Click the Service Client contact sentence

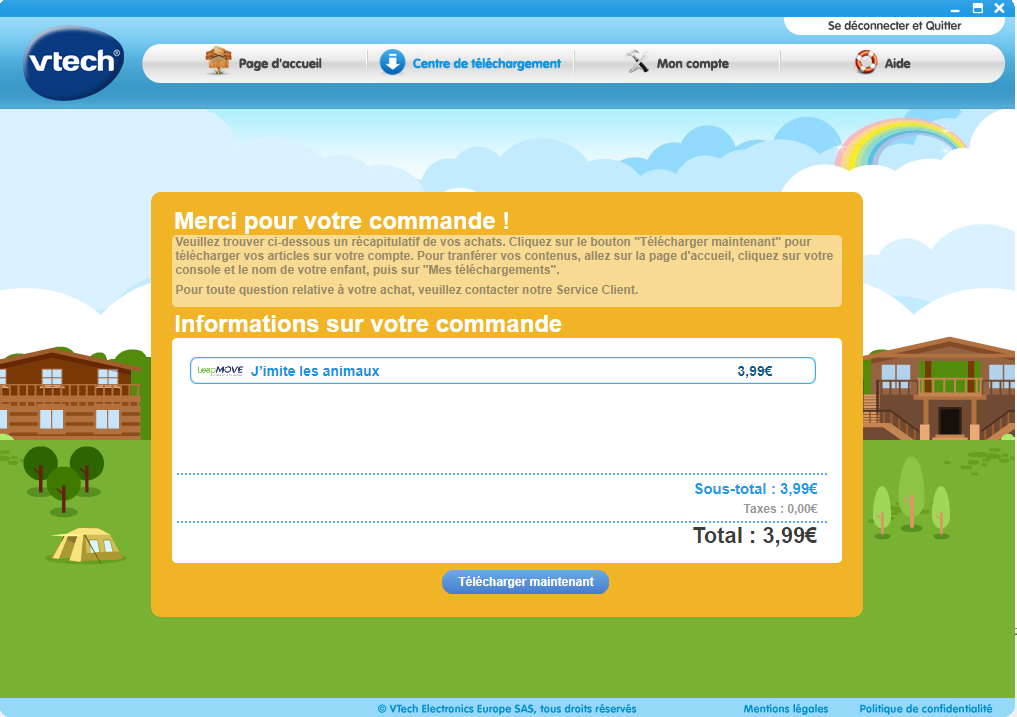[407, 290]
